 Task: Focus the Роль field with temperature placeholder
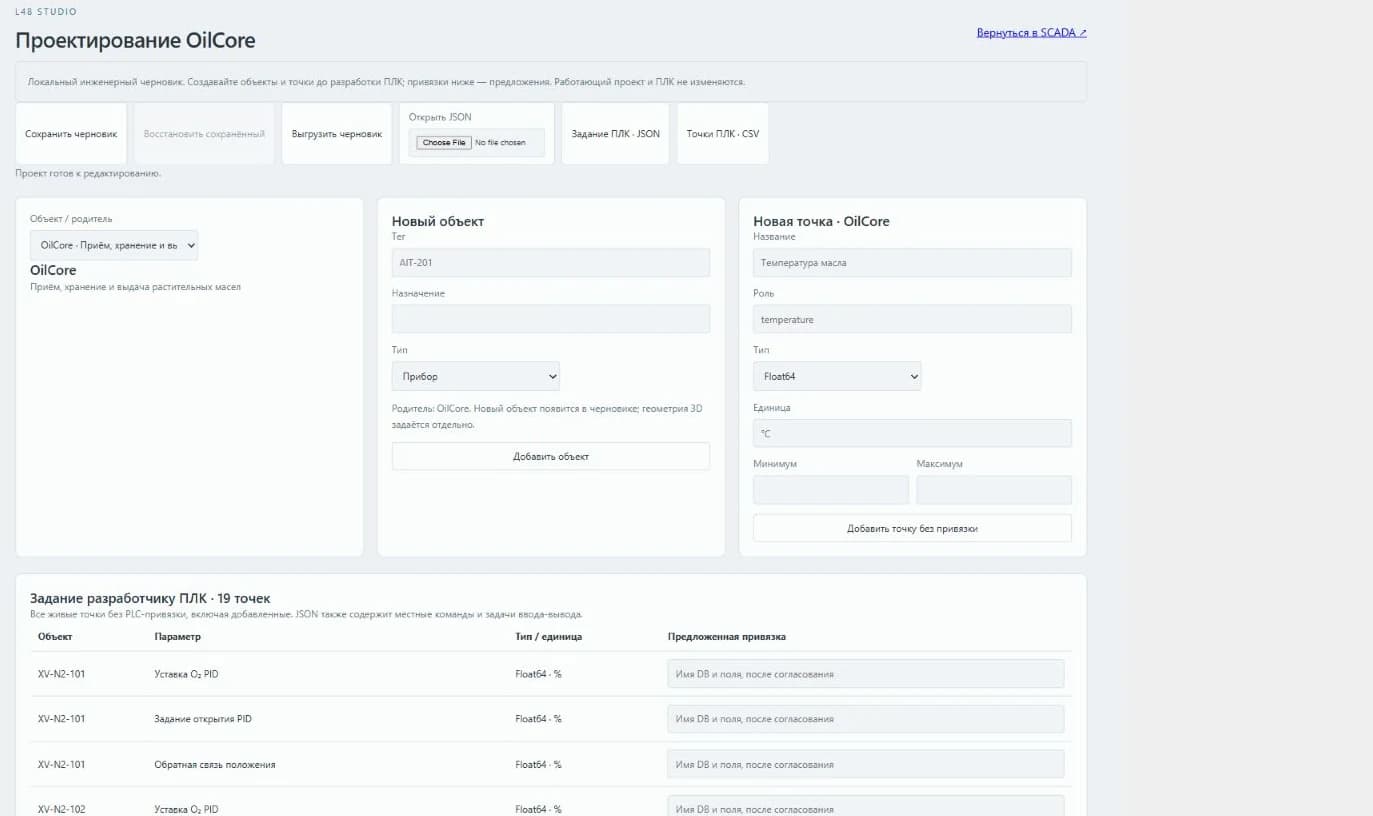[x=912, y=319]
